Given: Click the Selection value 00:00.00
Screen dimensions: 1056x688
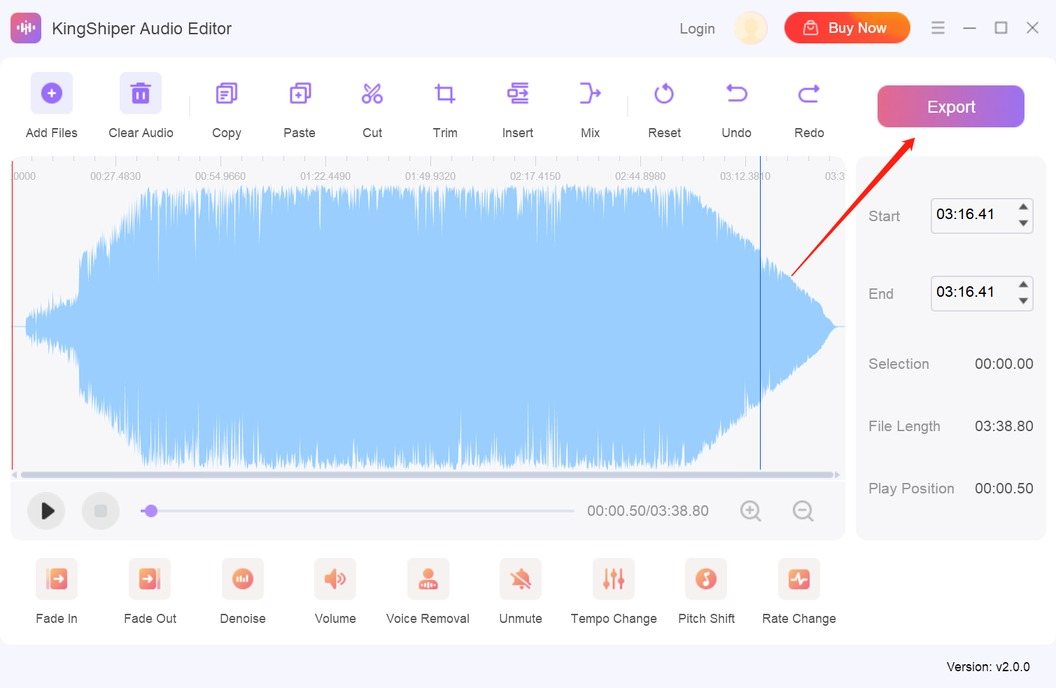Looking at the screenshot, I should [1003, 364].
